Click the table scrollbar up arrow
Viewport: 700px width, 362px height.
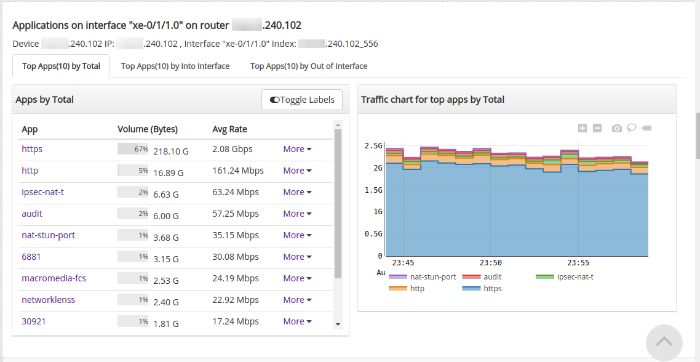click(338, 125)
